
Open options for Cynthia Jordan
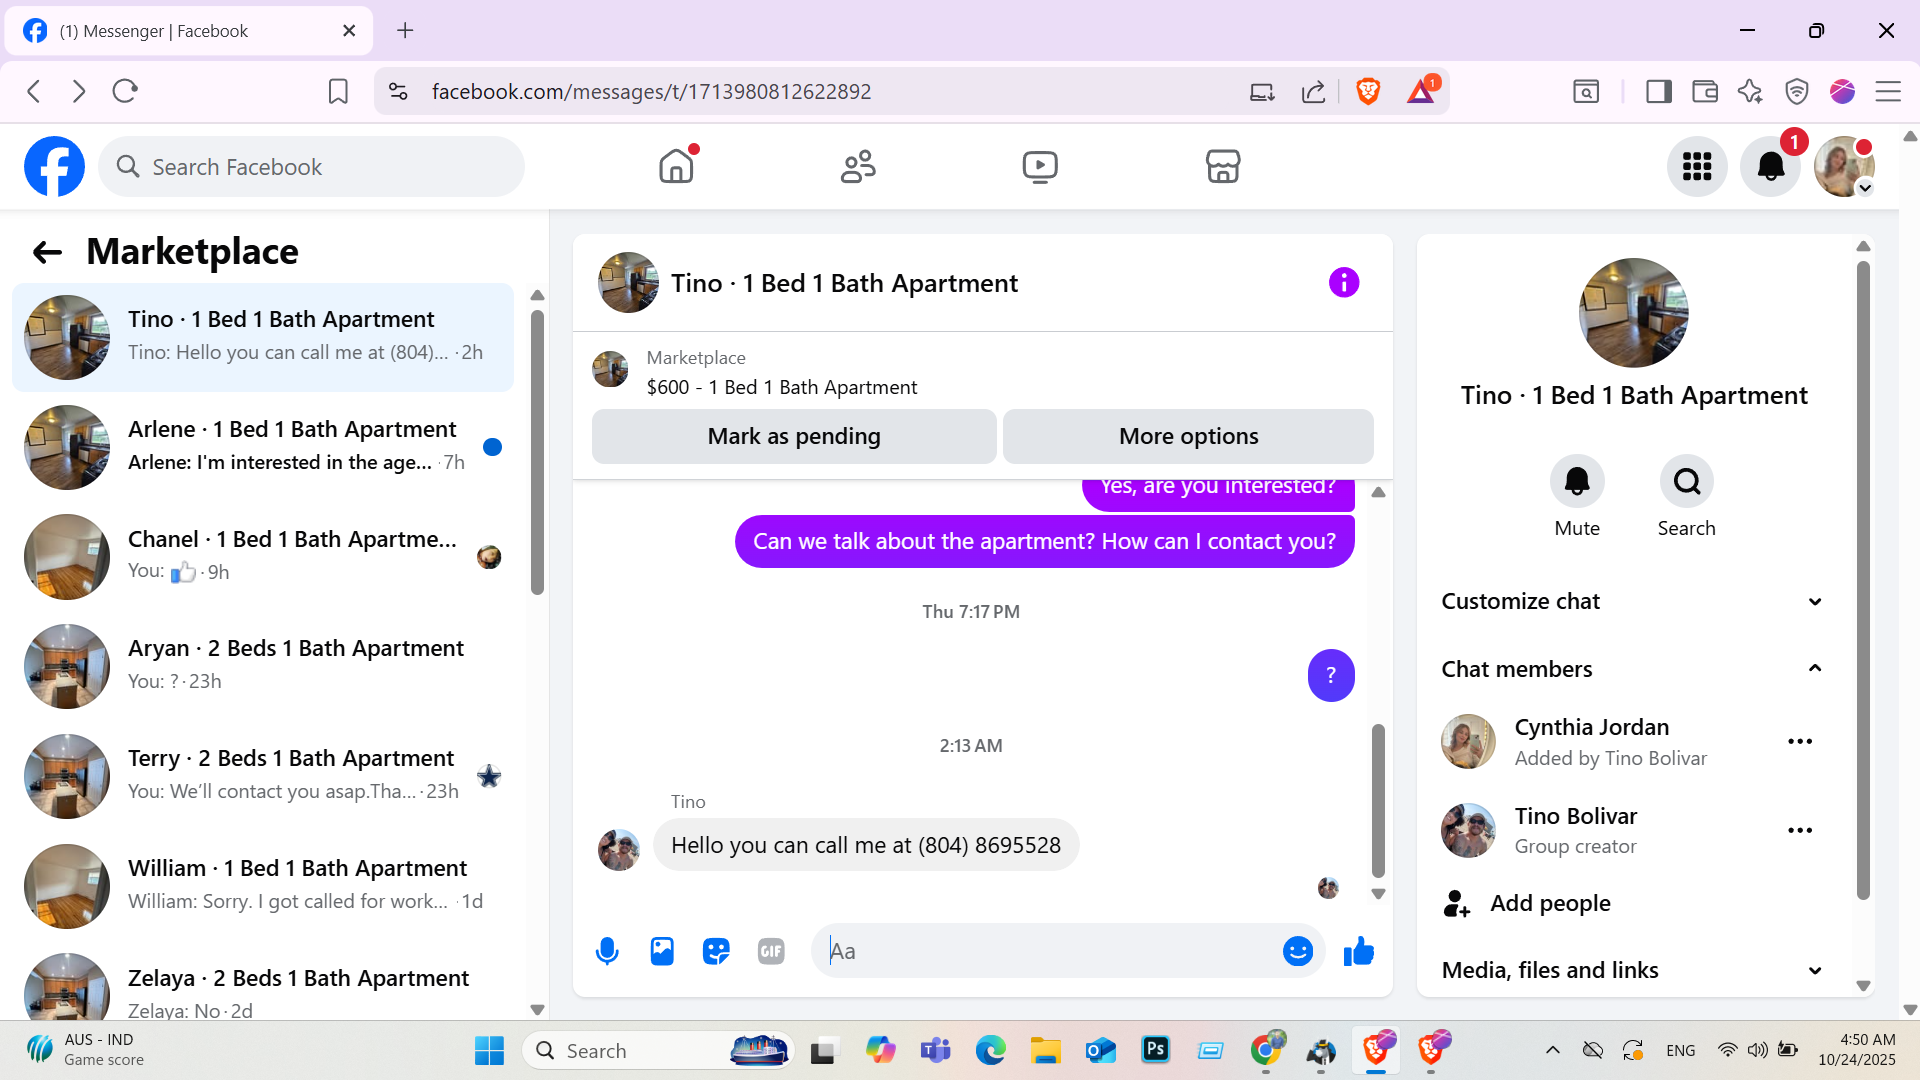click(x=1800, y=742)
